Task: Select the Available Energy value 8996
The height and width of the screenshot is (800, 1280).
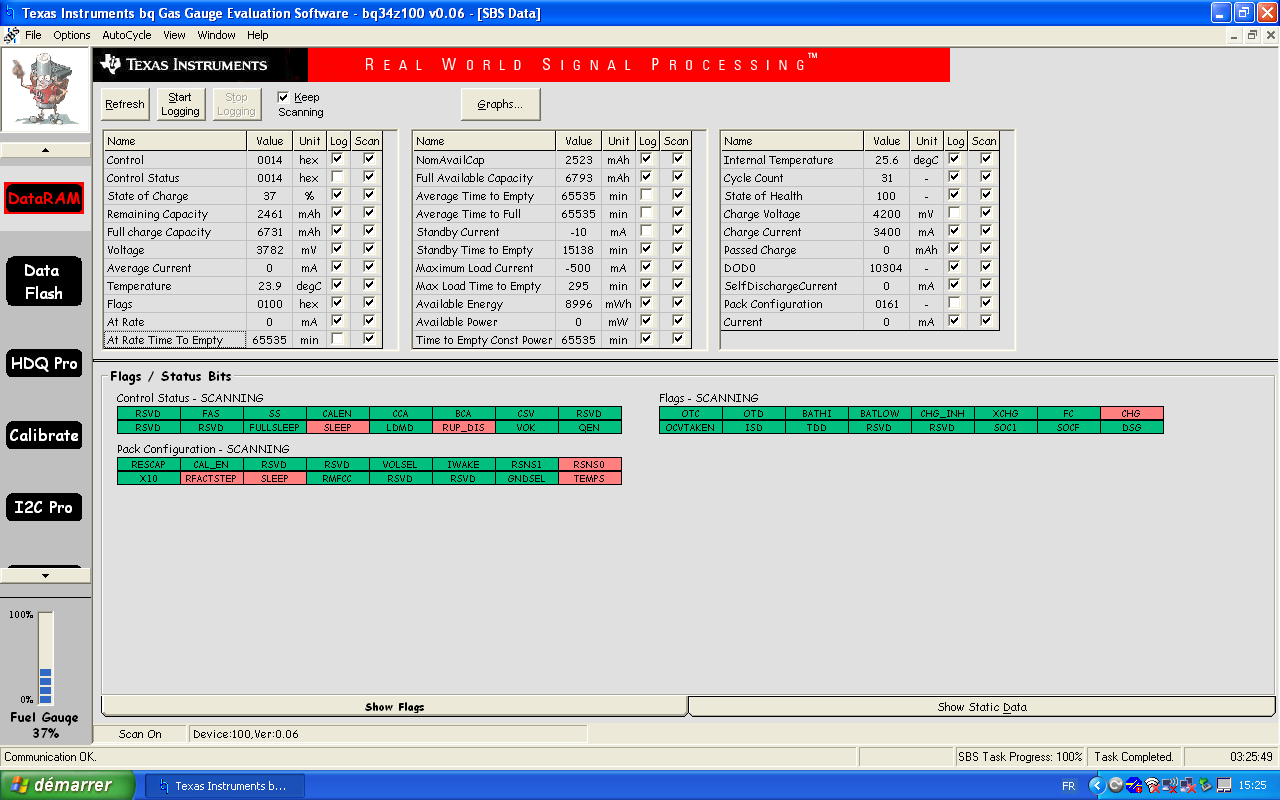Action: 579,304
